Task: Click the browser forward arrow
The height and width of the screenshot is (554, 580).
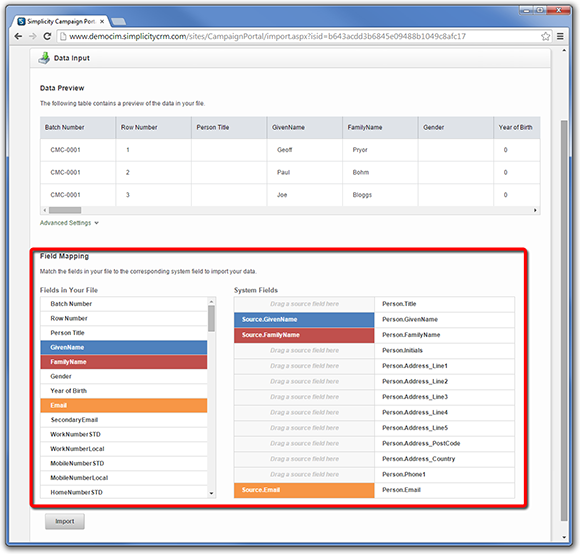Action: pos(33,36)
